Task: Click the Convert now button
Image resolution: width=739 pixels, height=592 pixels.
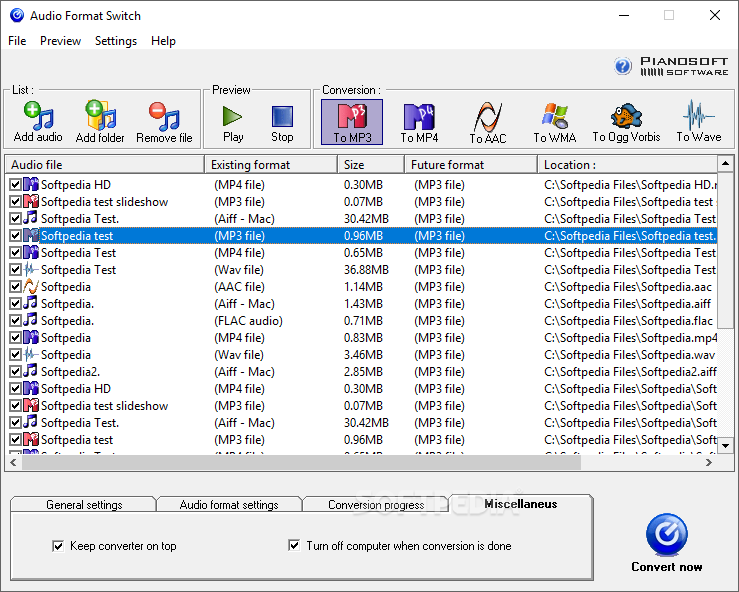Action: [666, 543]
